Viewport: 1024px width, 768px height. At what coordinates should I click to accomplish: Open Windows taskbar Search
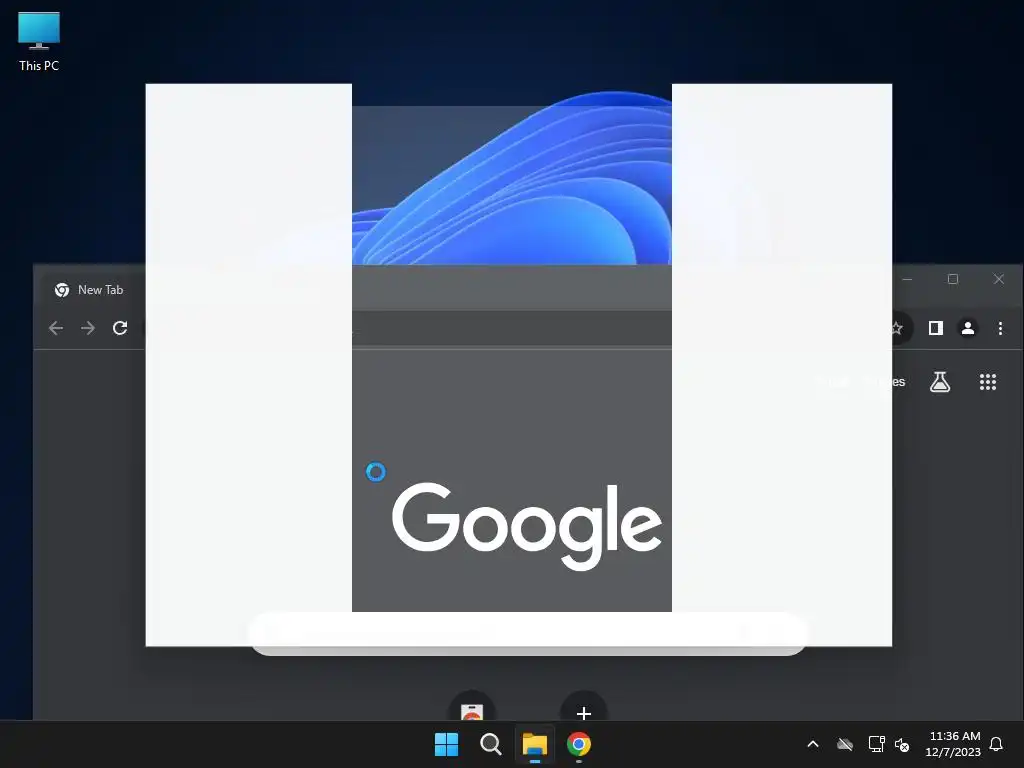490,744
